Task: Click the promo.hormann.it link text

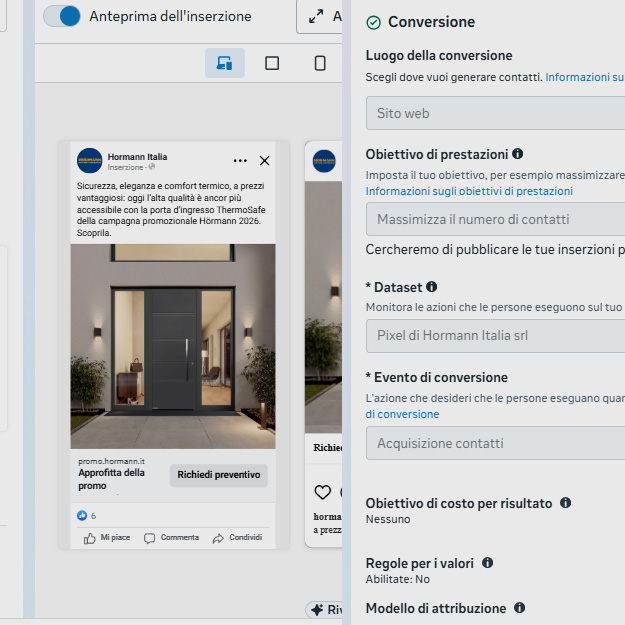Action: click(x=111, y=461)
